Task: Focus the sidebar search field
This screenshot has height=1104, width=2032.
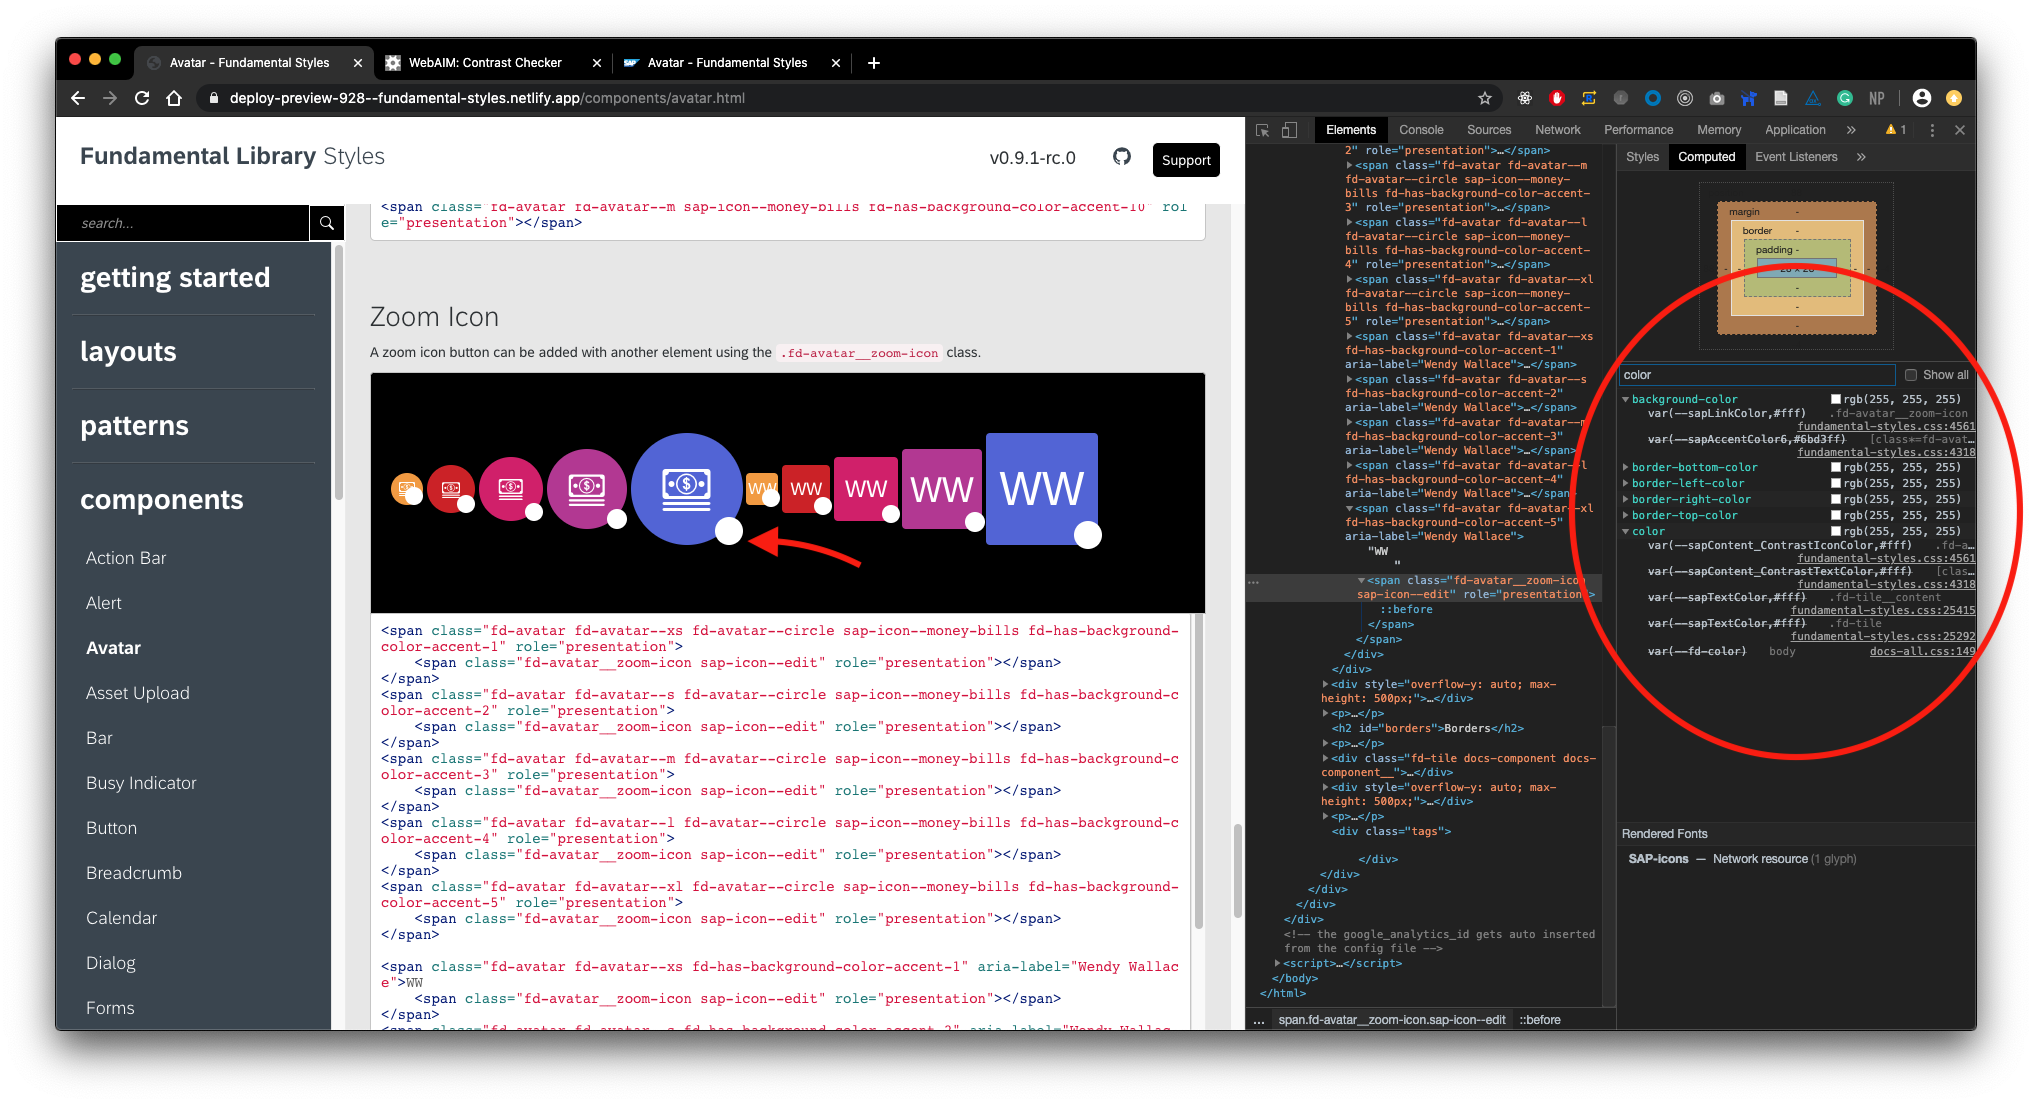Action: coord(183,223)
